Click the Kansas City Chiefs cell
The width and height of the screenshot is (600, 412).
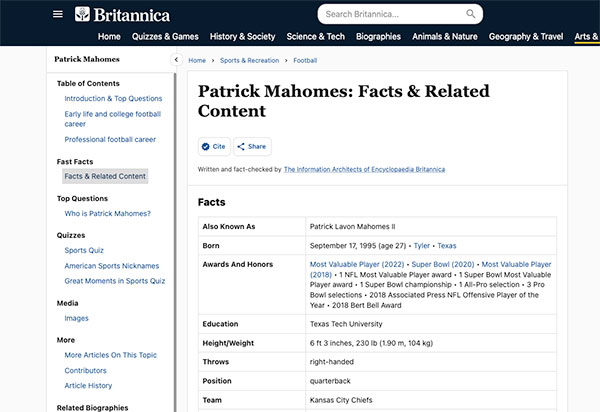coord(431,400)
